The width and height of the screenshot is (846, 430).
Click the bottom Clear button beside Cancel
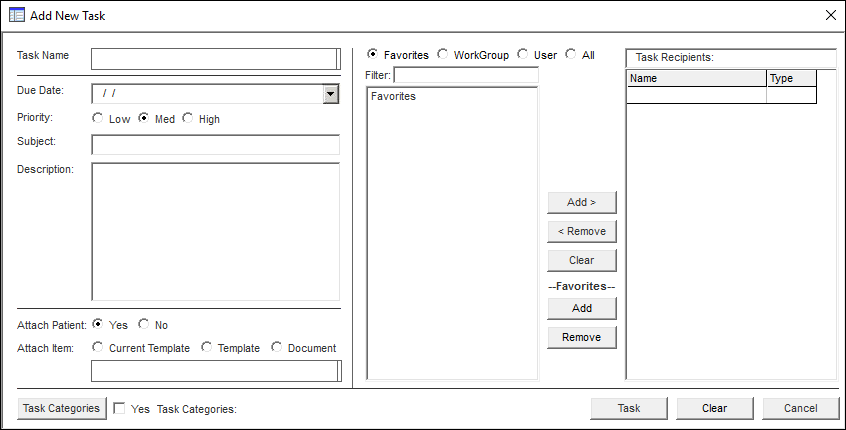click(x=715, y=408)
